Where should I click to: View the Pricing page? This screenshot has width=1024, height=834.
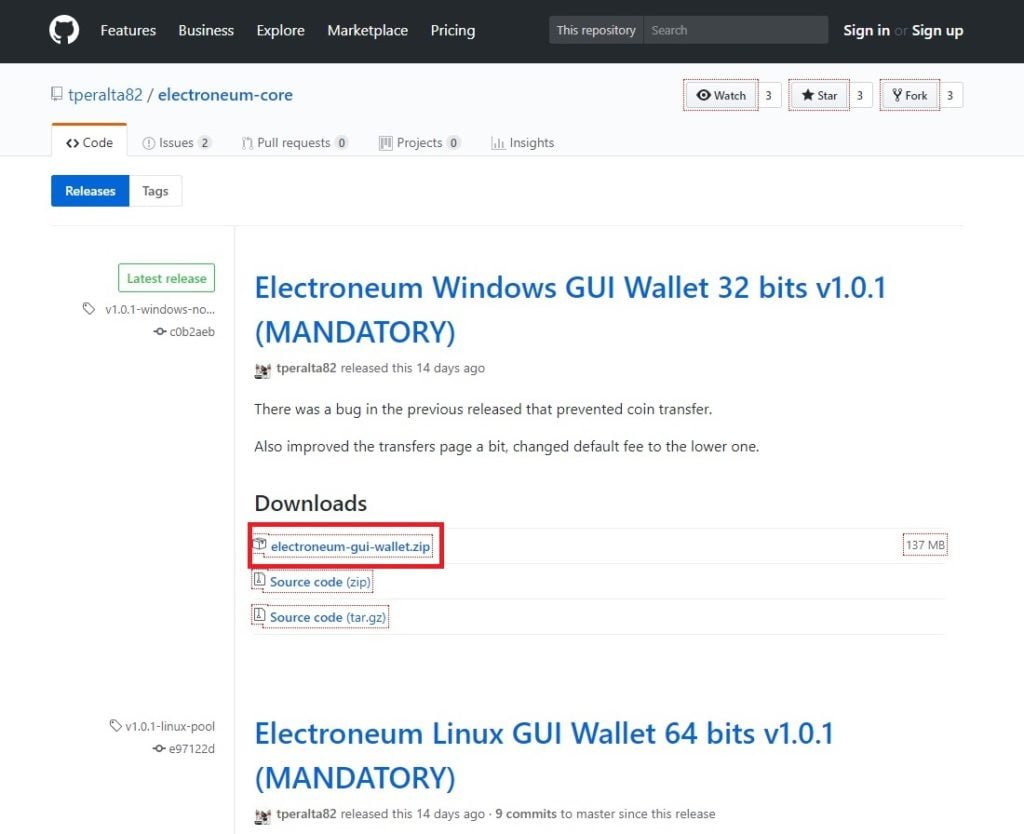click(453, 30)
